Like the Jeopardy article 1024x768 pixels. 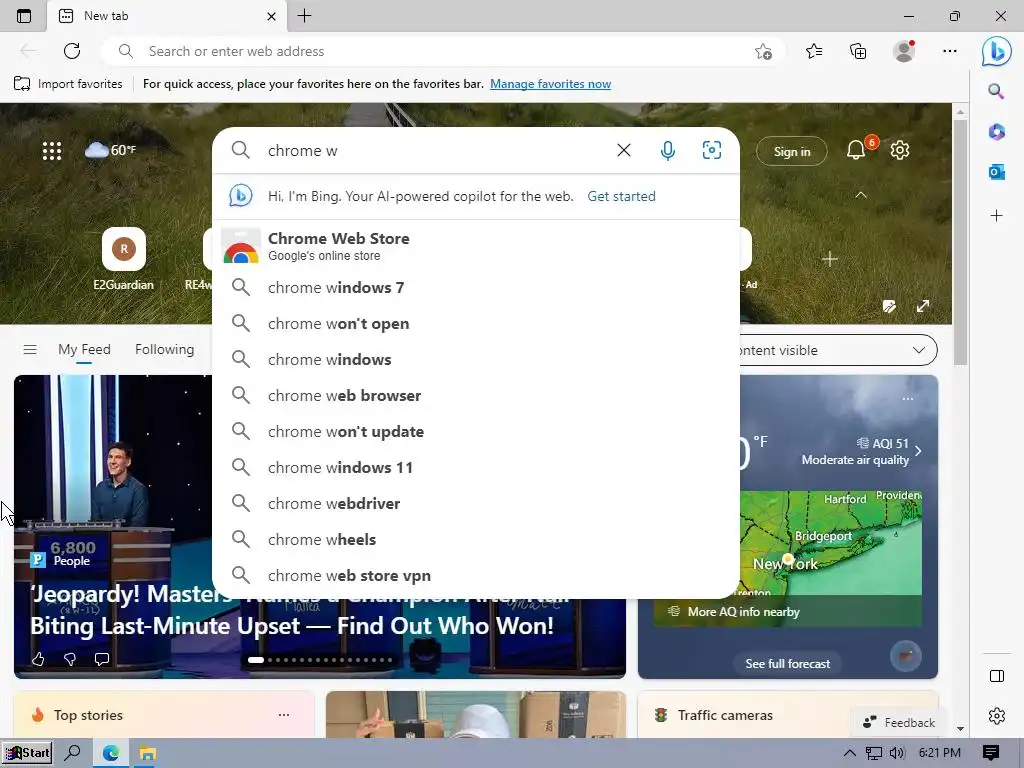coord(38,659)
